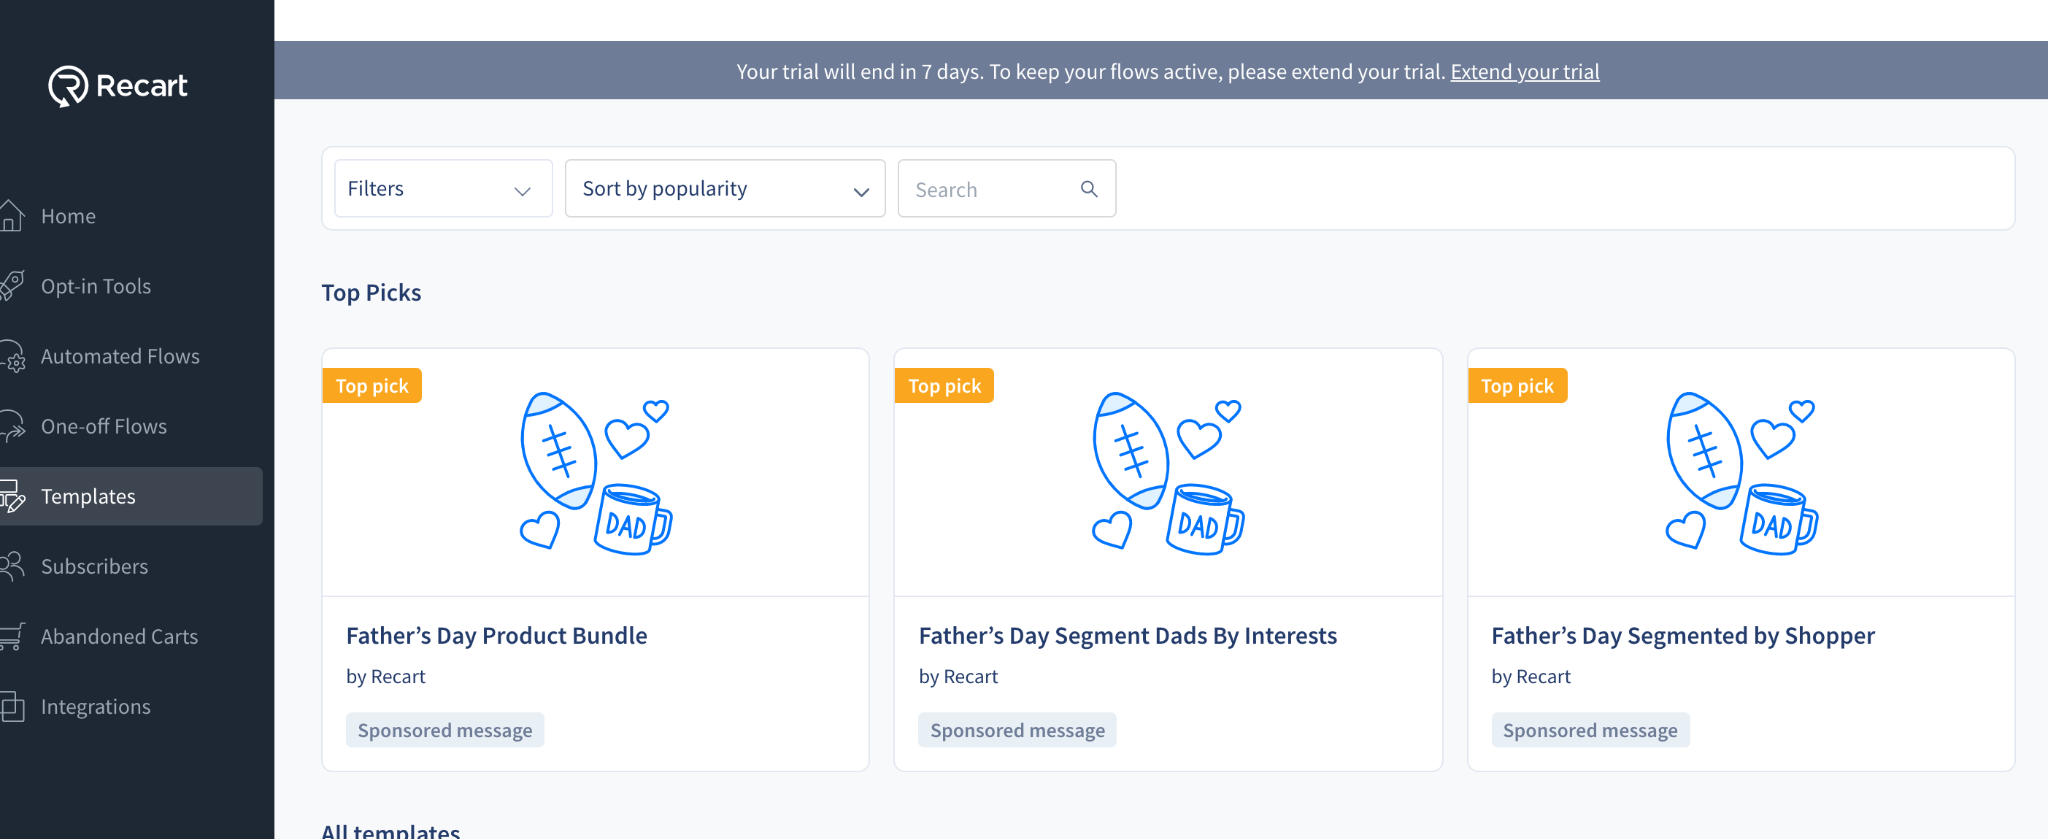Click the Opt-in Tools rocket icon
This screenshot has height=839, width=2048.
pos(12,286)
